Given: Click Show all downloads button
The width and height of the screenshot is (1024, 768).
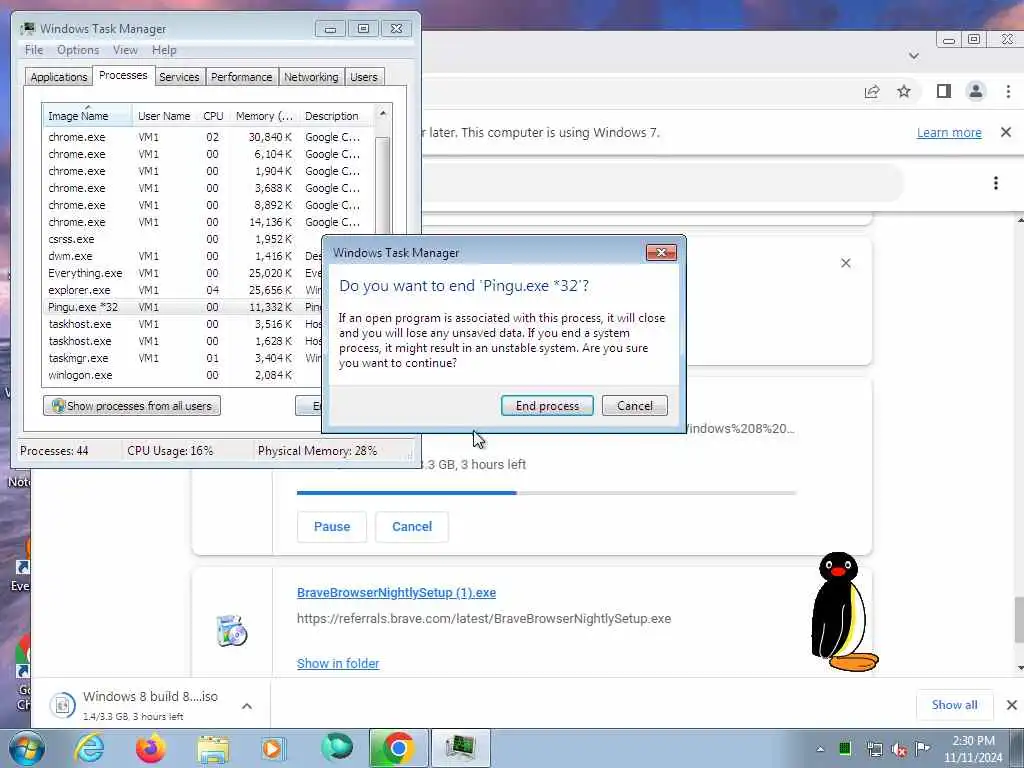Looking at the screenshot, I should (954, 705).
